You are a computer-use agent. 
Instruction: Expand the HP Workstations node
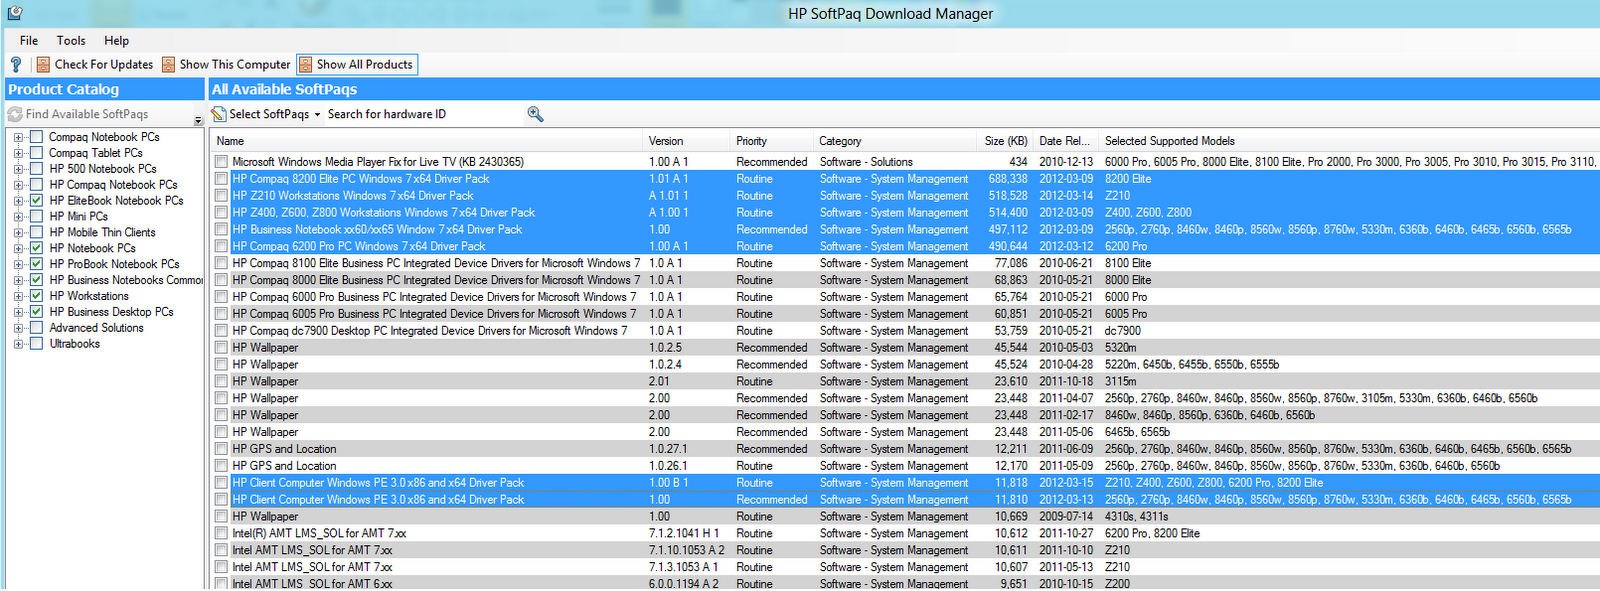(x=18, y=296)
